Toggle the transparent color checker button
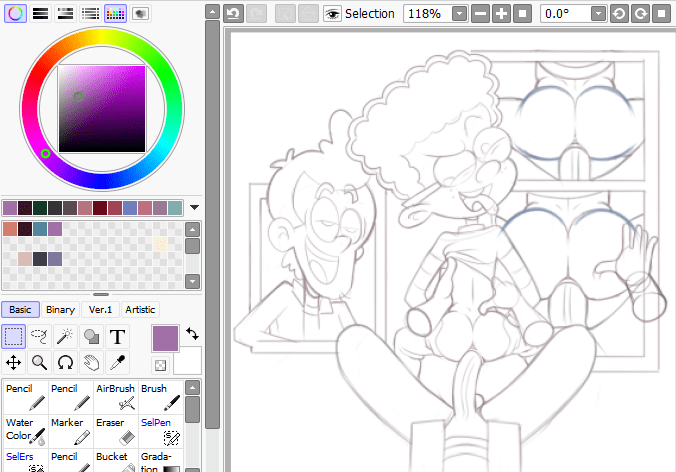 pos(160,366)
